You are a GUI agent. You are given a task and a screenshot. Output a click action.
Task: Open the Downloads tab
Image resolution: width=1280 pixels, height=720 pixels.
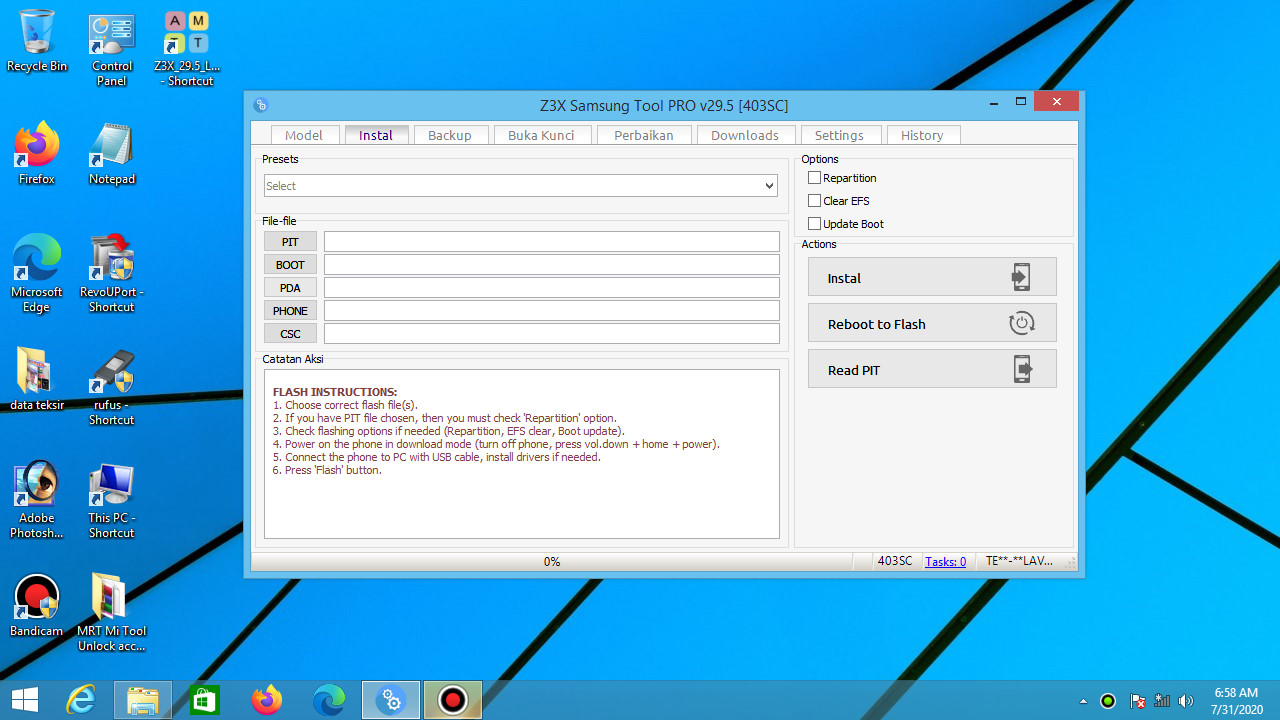[745, 135]
